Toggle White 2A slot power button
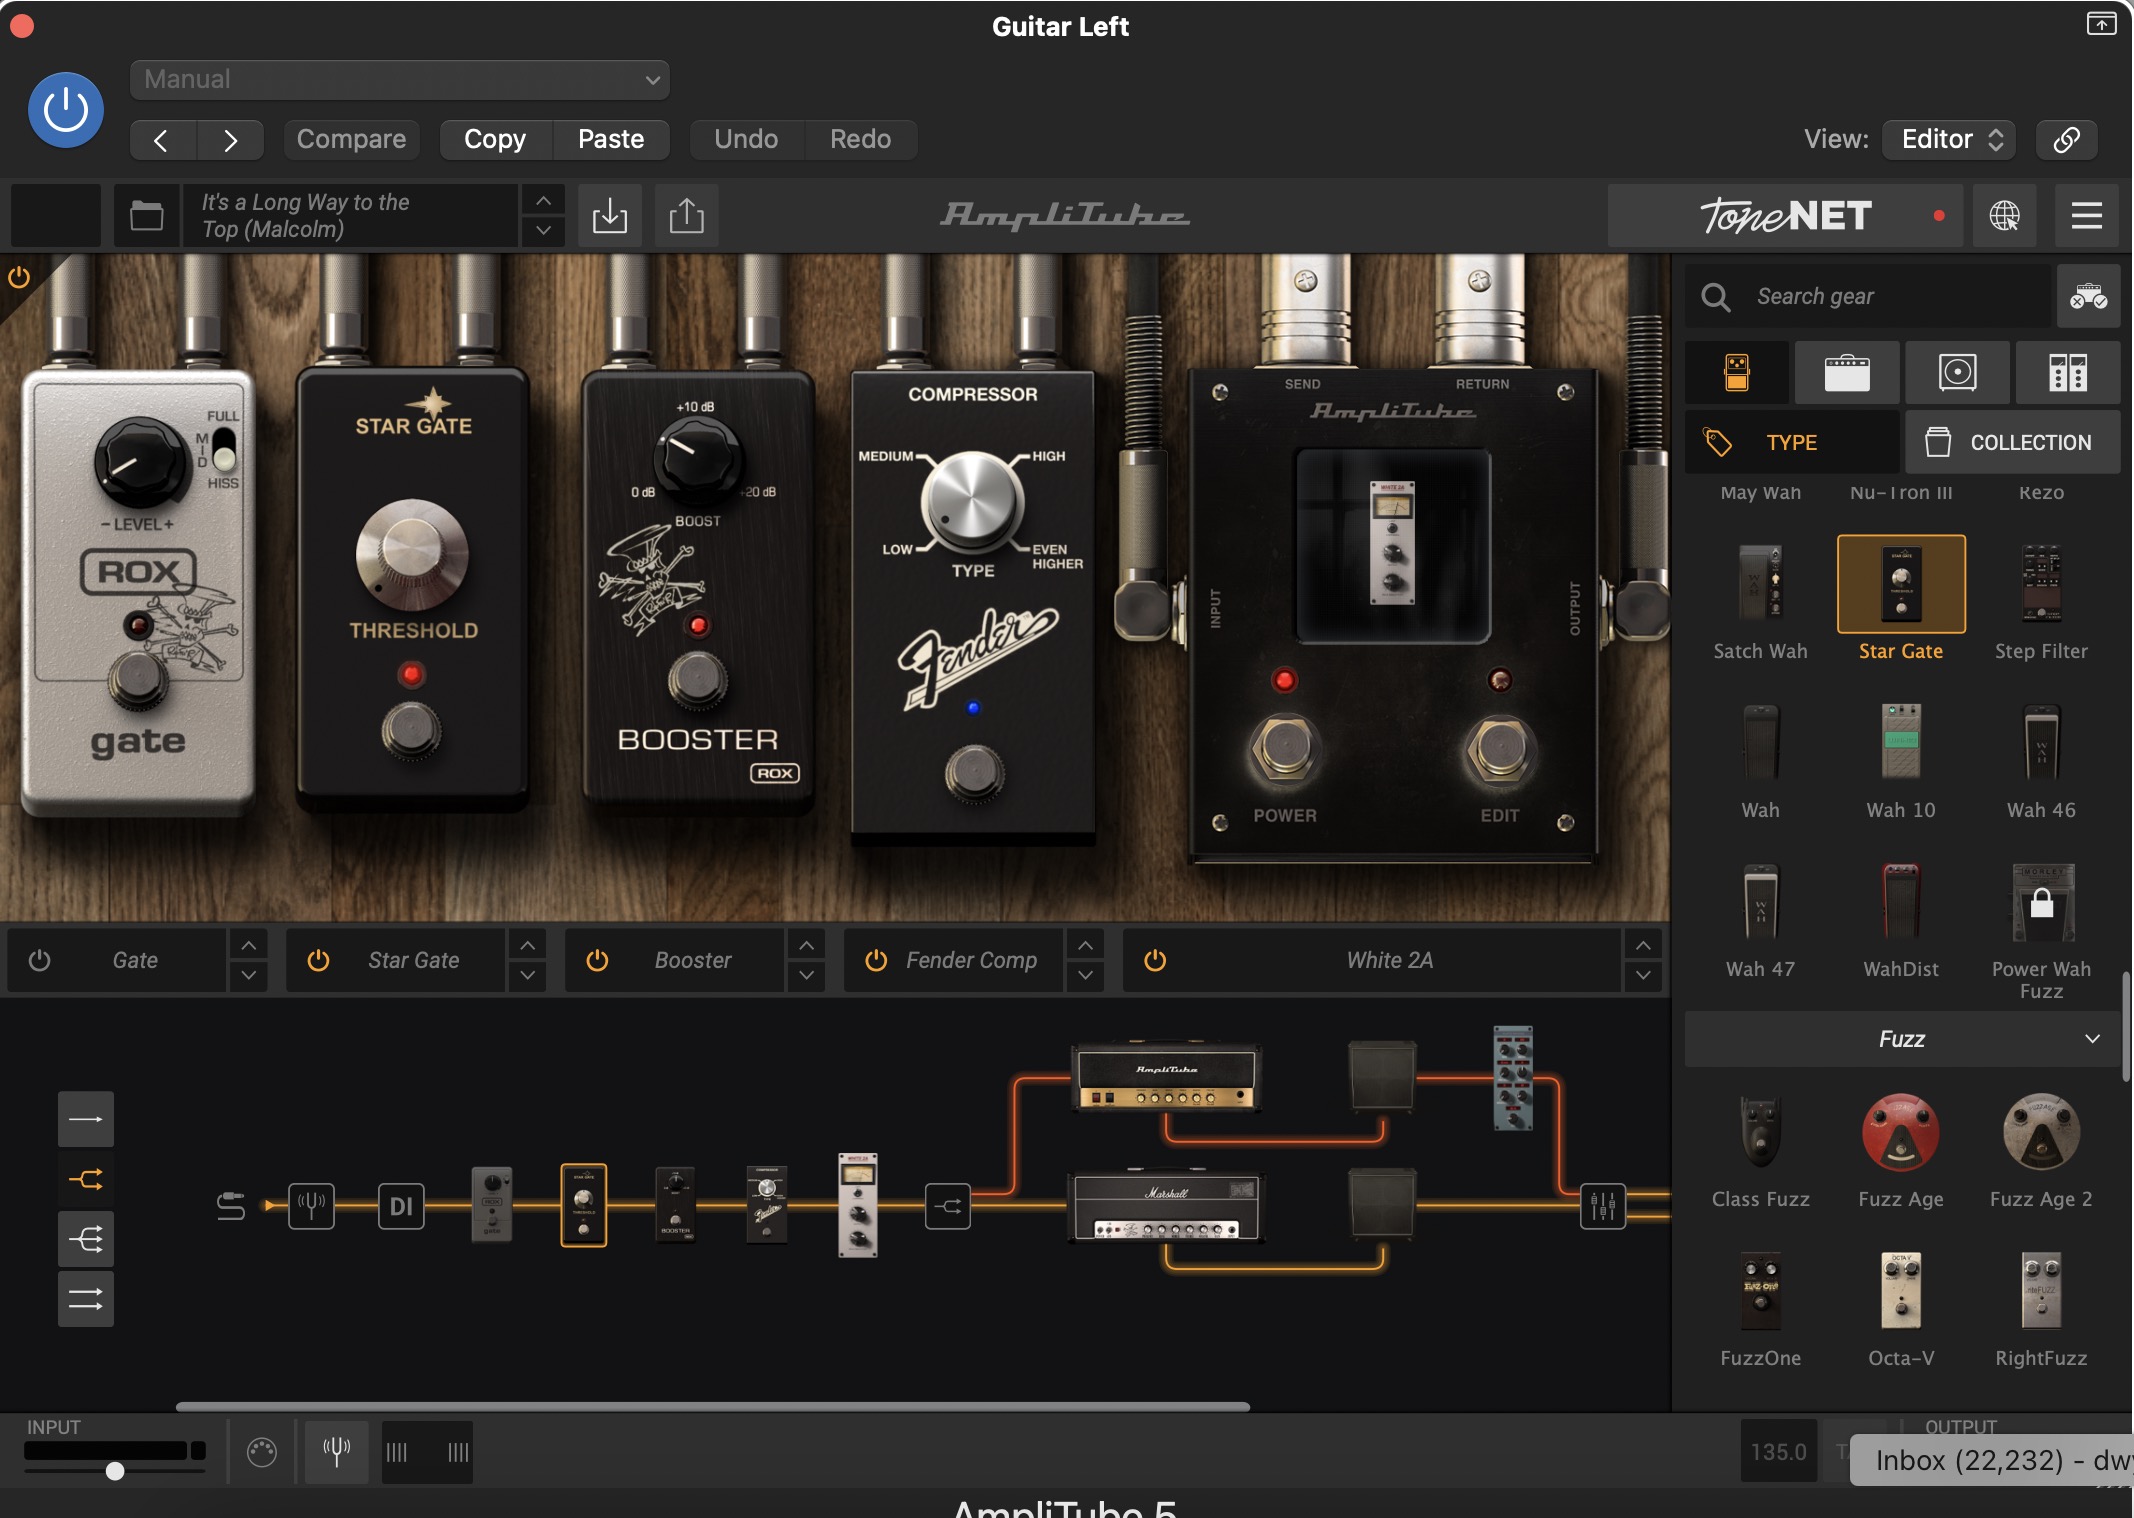This screenshot has height=1518, width=2134. [x=1155, y=960]
